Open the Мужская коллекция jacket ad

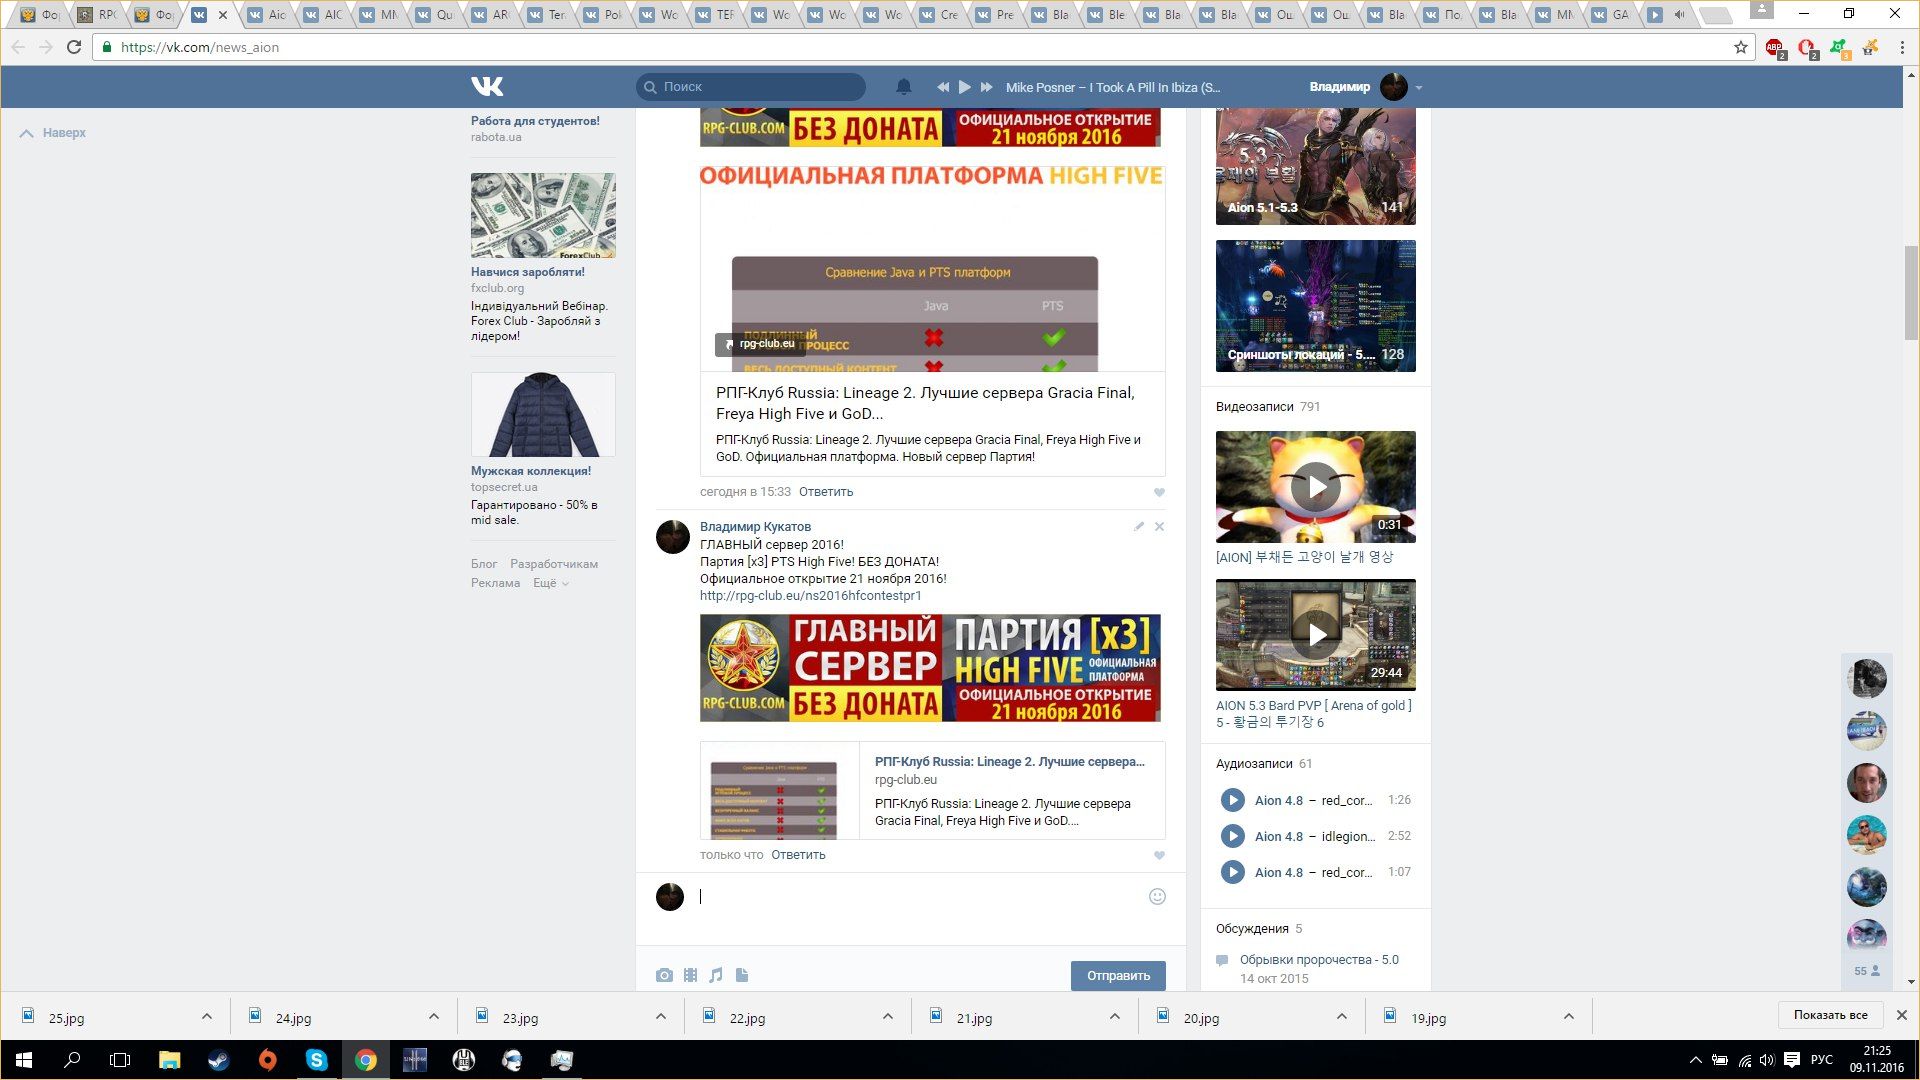pos(543,415)
